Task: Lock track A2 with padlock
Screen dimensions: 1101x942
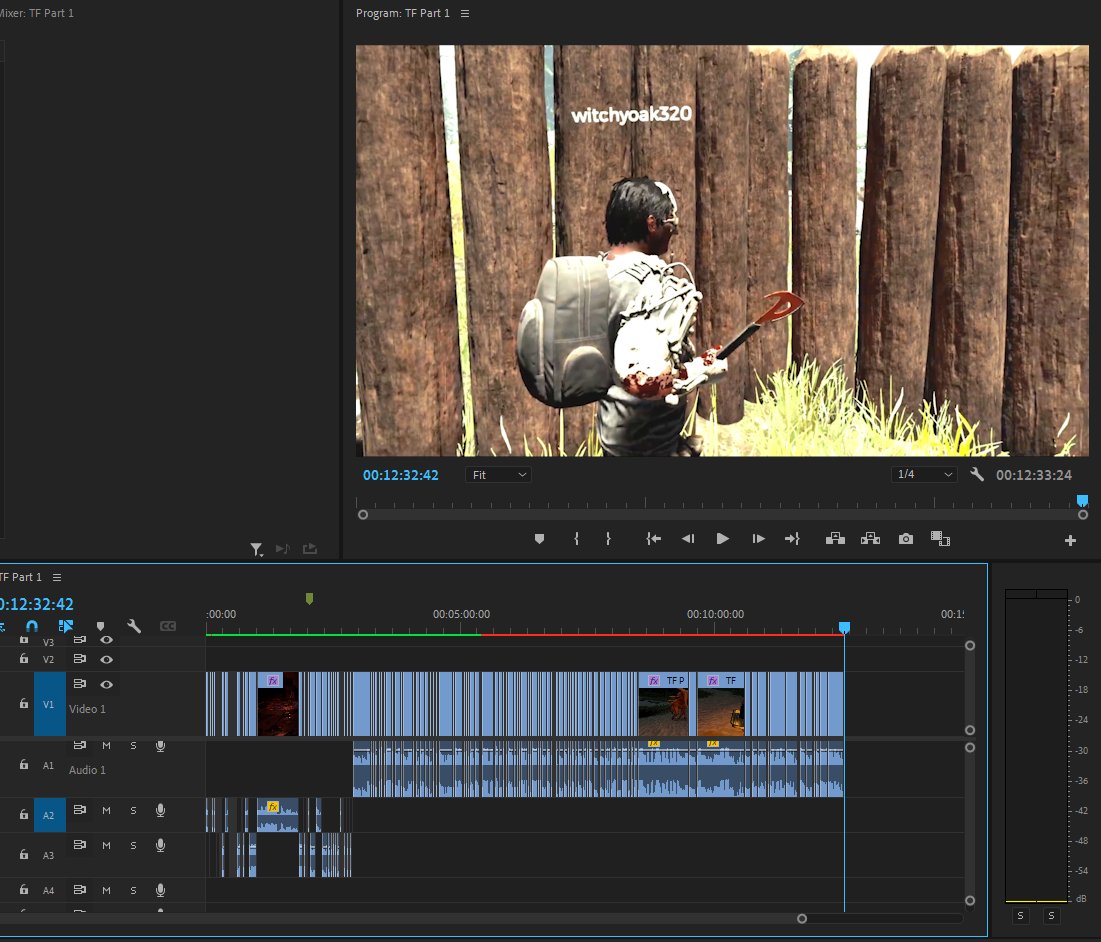Action: tap(24, 814)
